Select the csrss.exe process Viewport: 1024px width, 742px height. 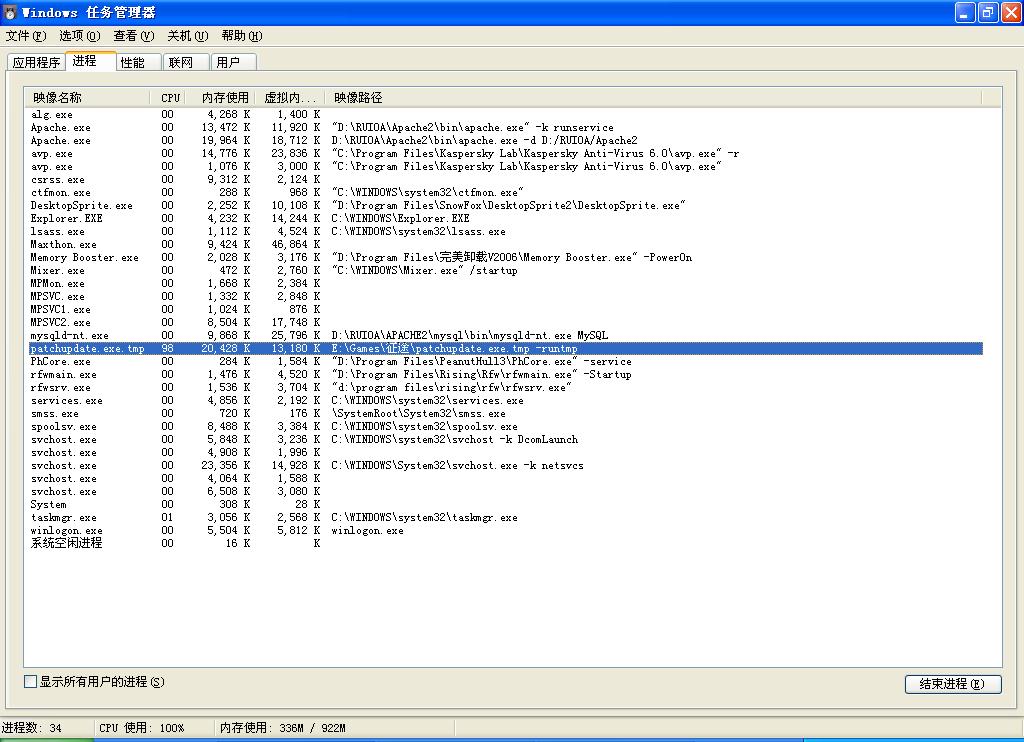point(506,180)
